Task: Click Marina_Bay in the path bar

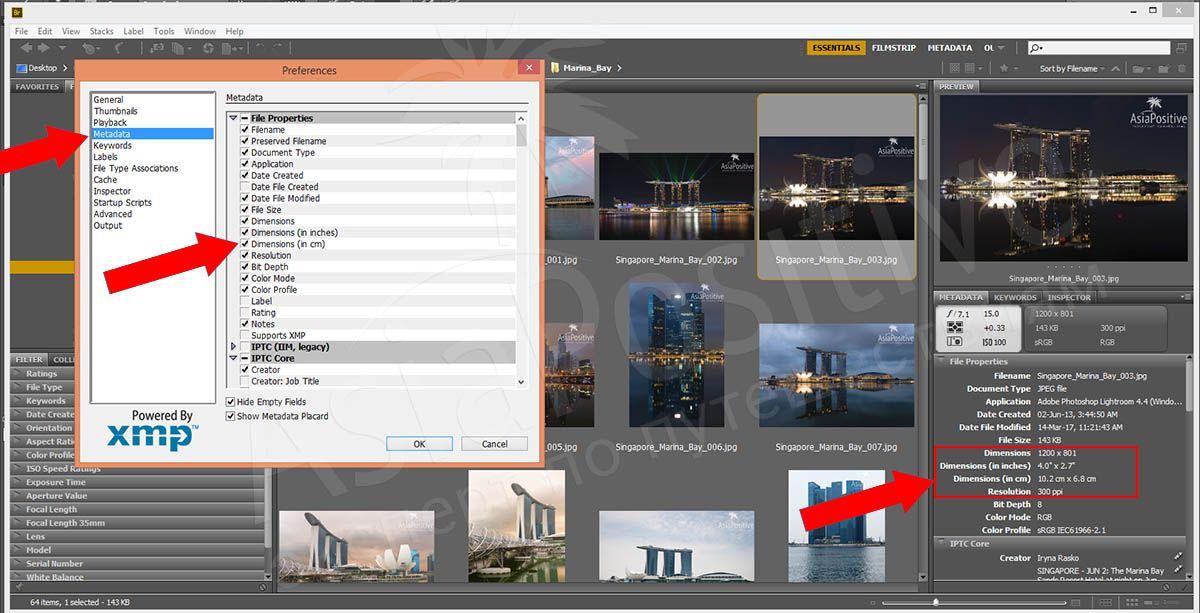Action: (587, 68)
